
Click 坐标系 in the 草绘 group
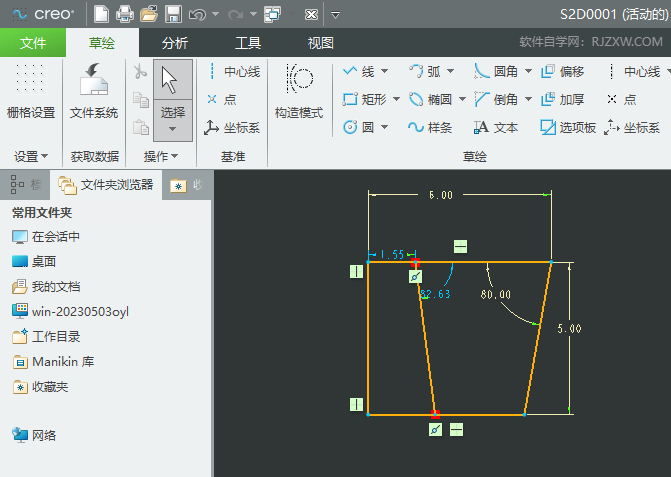(x=632, y=127)
